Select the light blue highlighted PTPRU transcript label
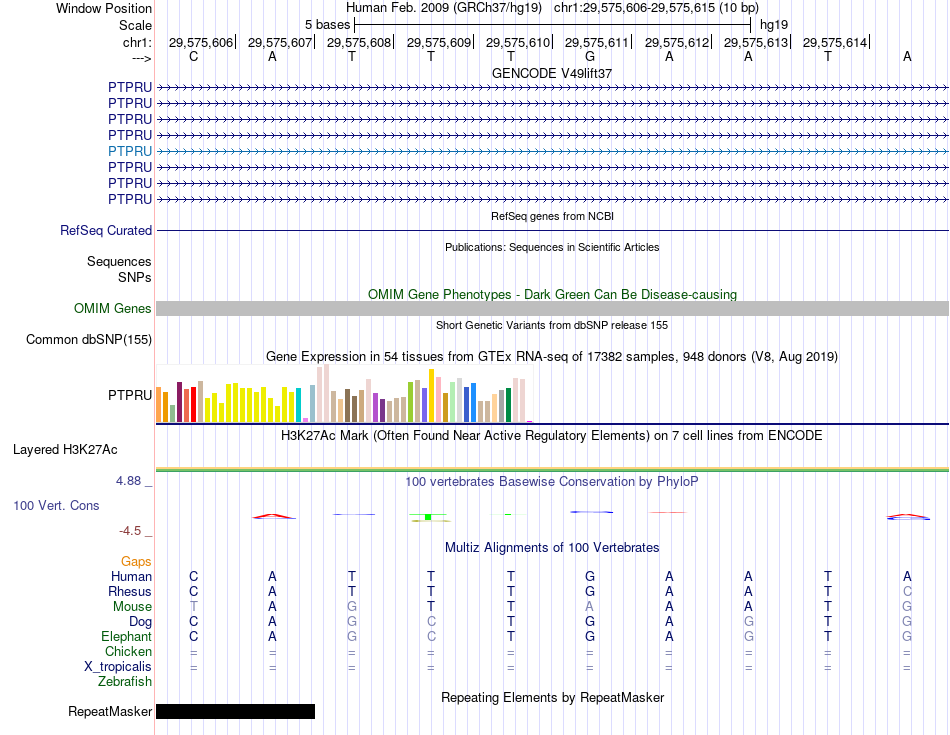This screenshot has width=950, height=735. (130, 151)
